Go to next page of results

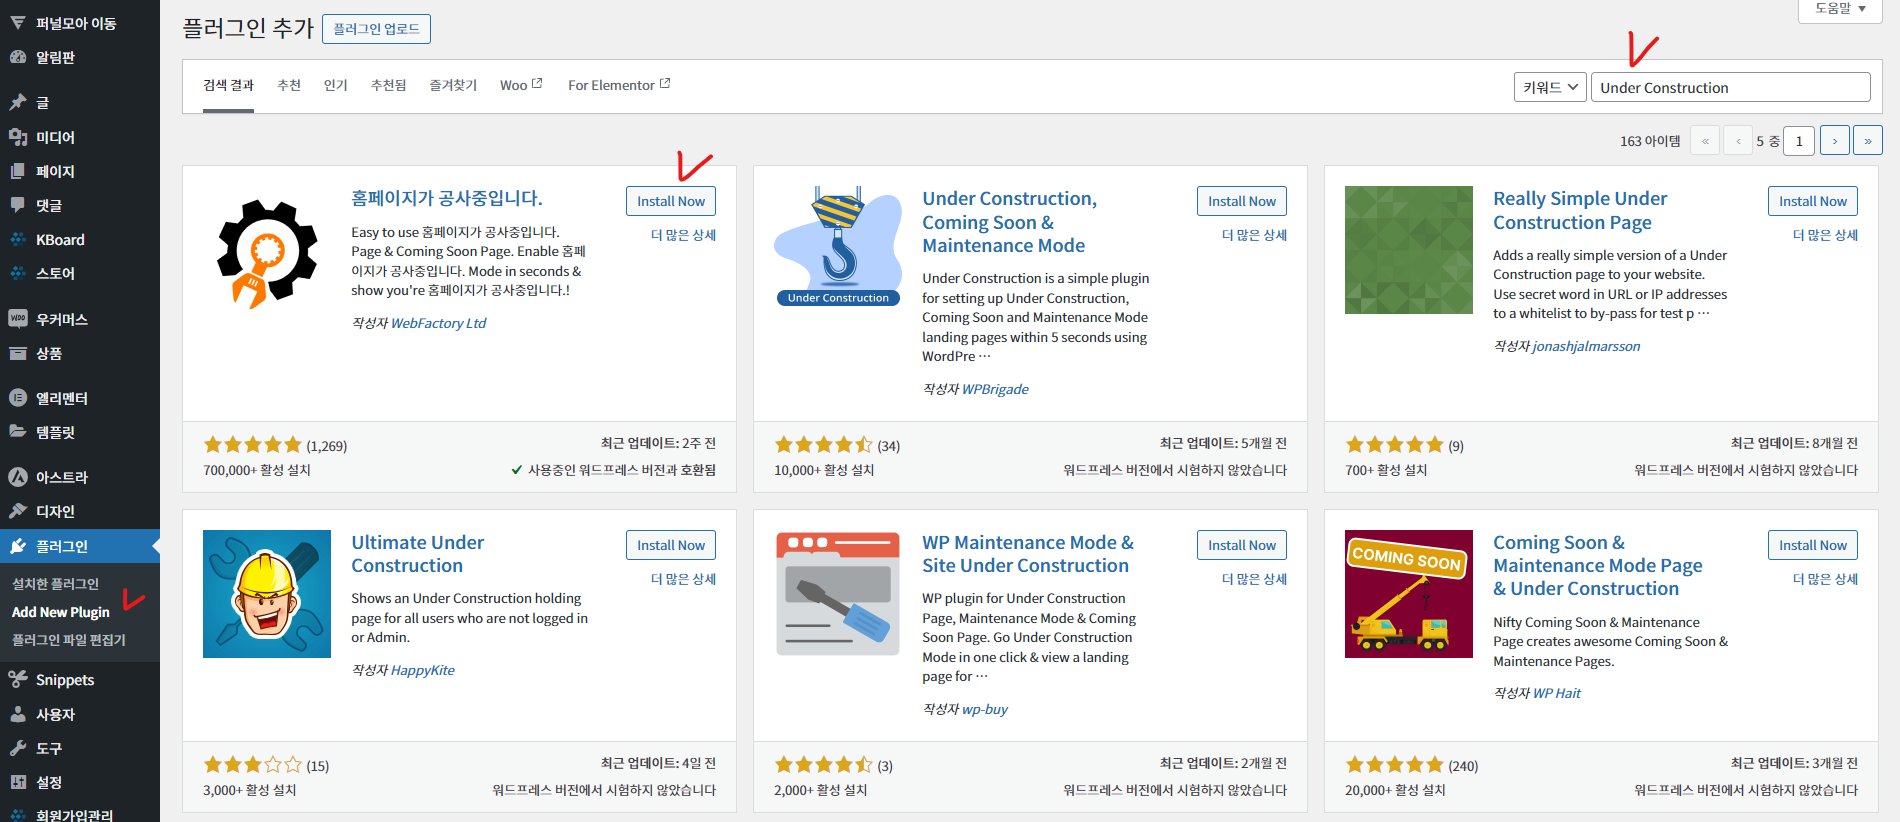(x=1835, y=141)
